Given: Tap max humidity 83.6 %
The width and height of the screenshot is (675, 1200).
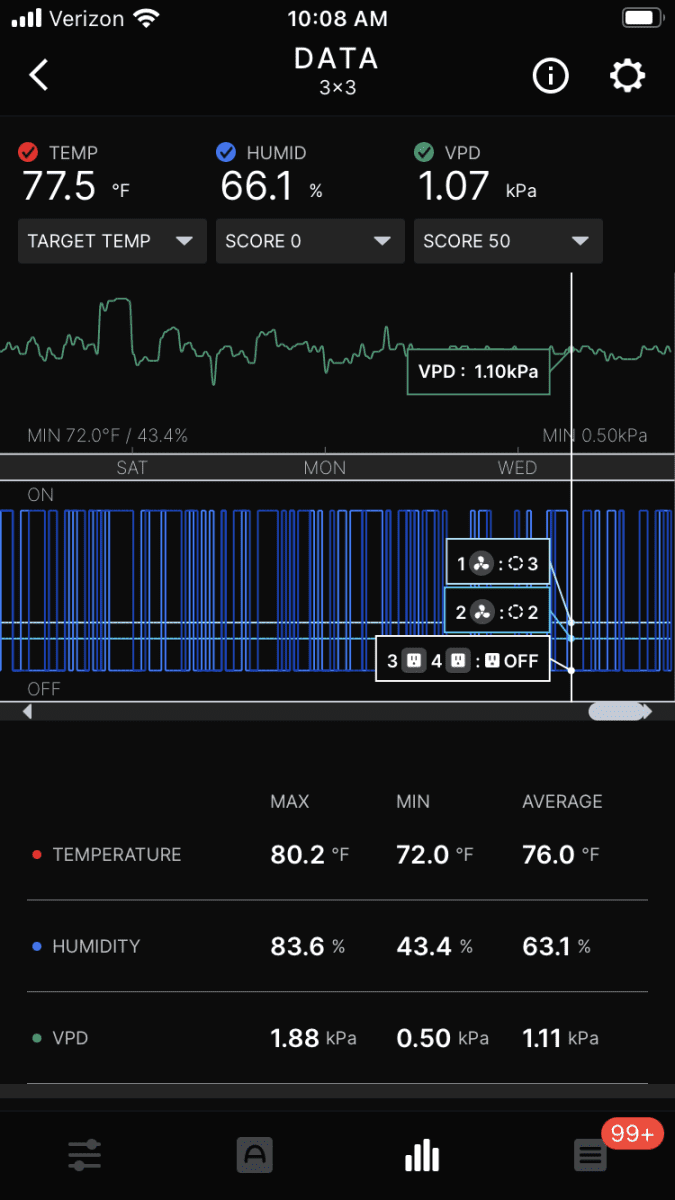Looking at the screenshot, I should click(308, 946).
